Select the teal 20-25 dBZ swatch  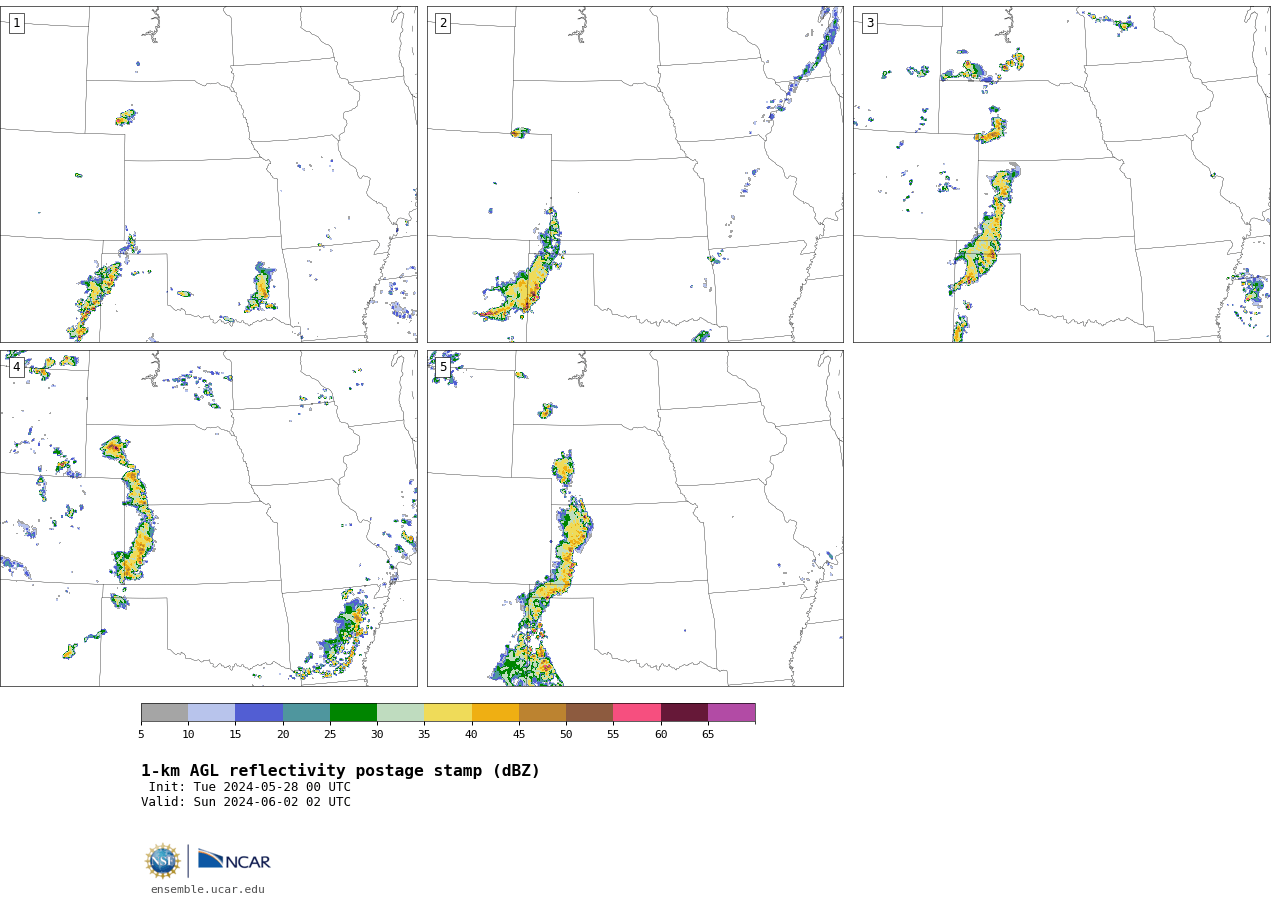(x=306, y=713)
